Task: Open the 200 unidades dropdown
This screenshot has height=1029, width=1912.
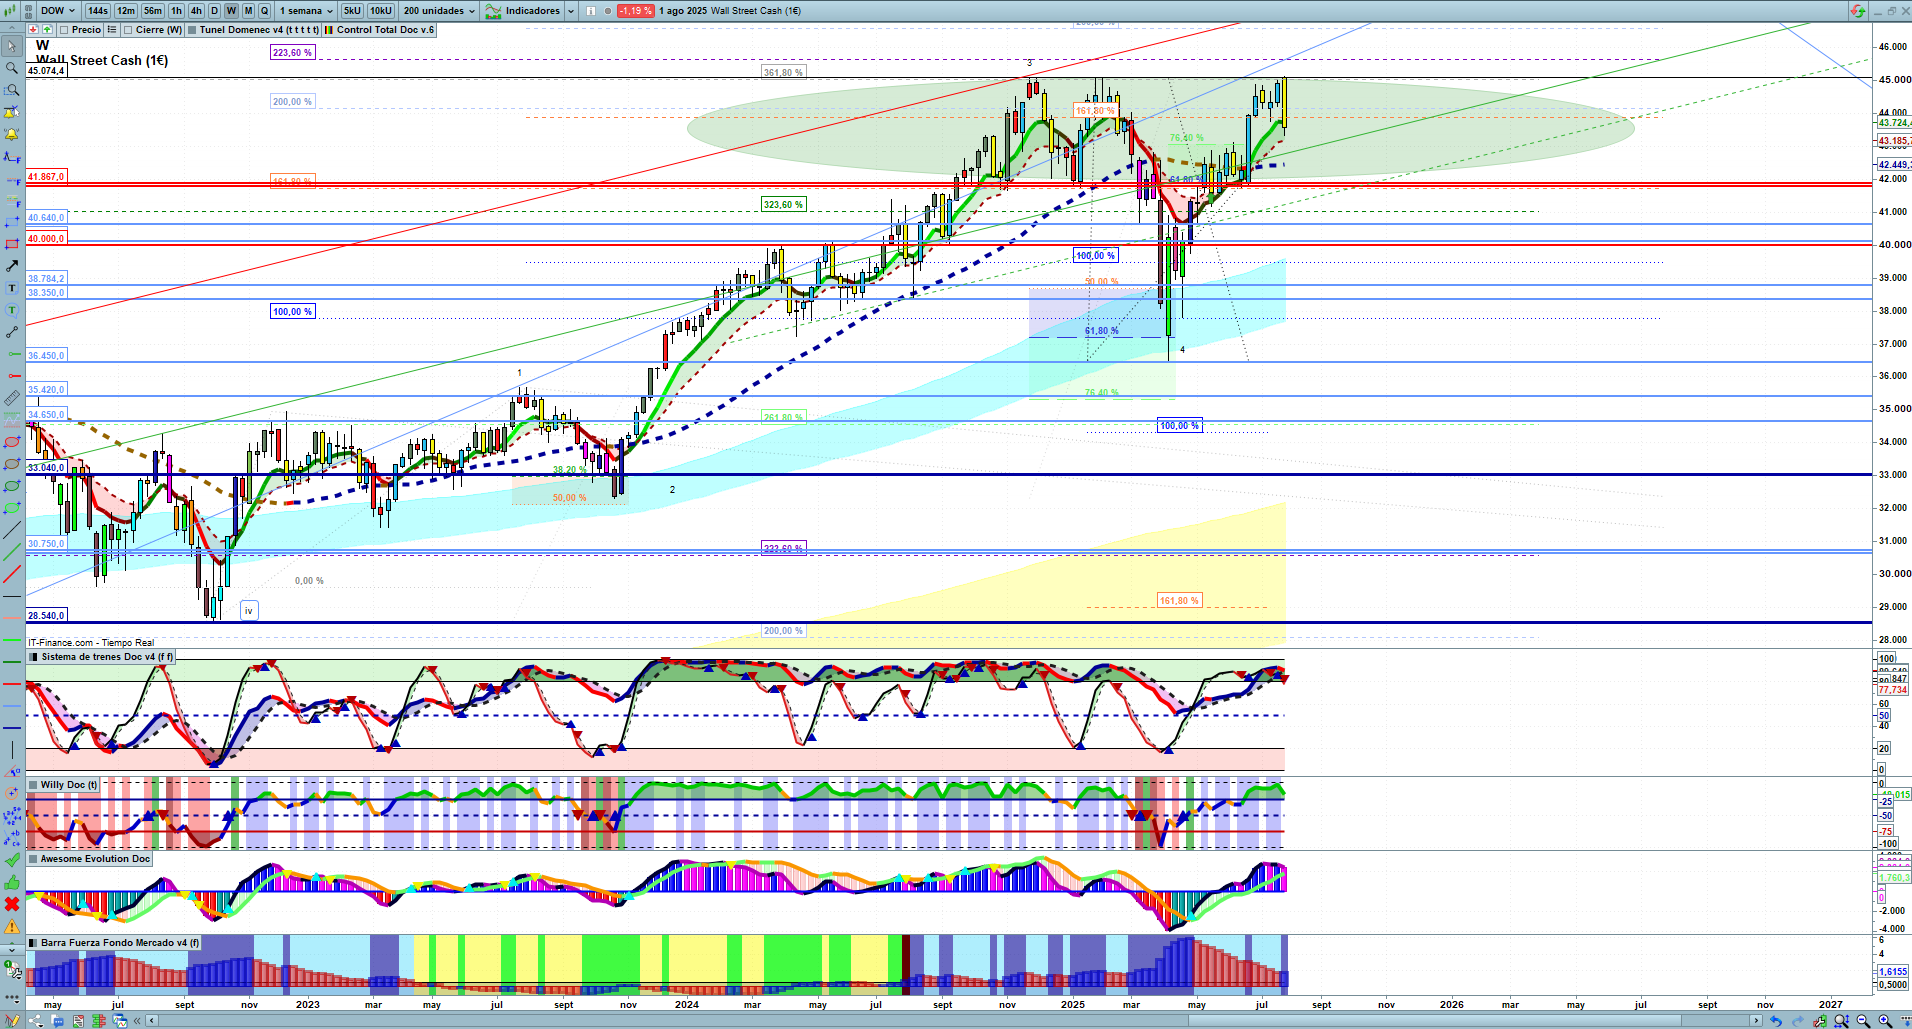Action: click(440, 11)
